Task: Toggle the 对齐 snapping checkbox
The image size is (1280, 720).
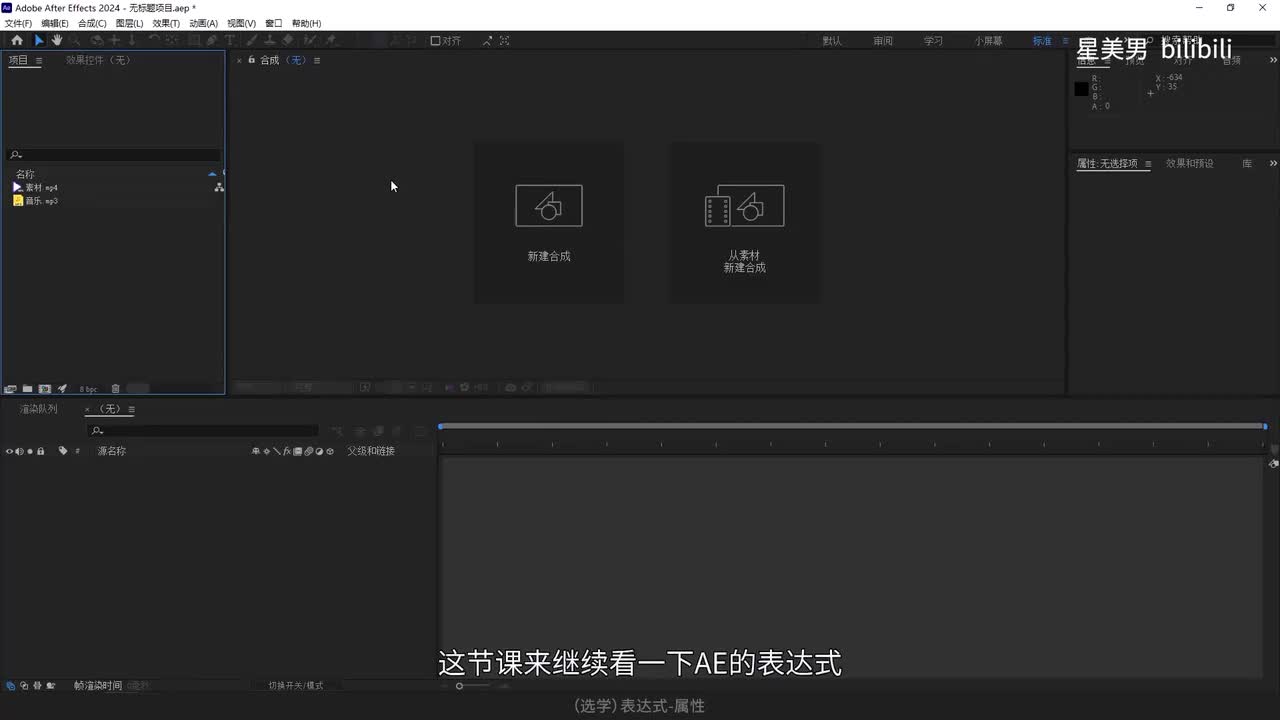Action: tap(435, 41)
